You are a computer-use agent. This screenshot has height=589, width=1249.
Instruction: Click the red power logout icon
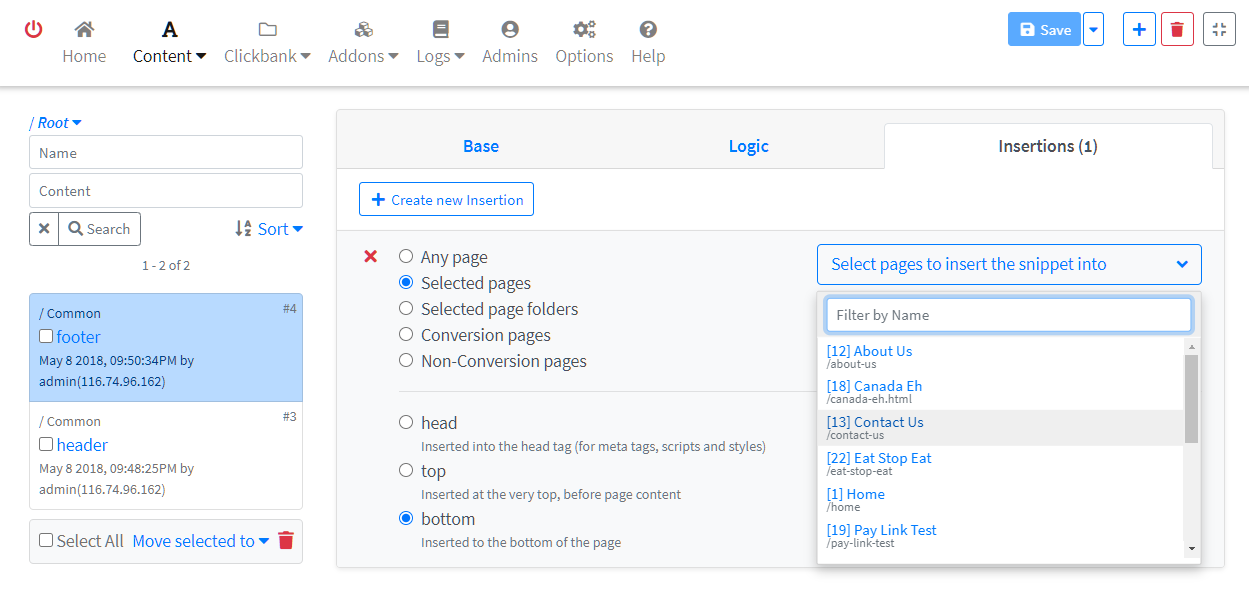(x=33, y=30)
